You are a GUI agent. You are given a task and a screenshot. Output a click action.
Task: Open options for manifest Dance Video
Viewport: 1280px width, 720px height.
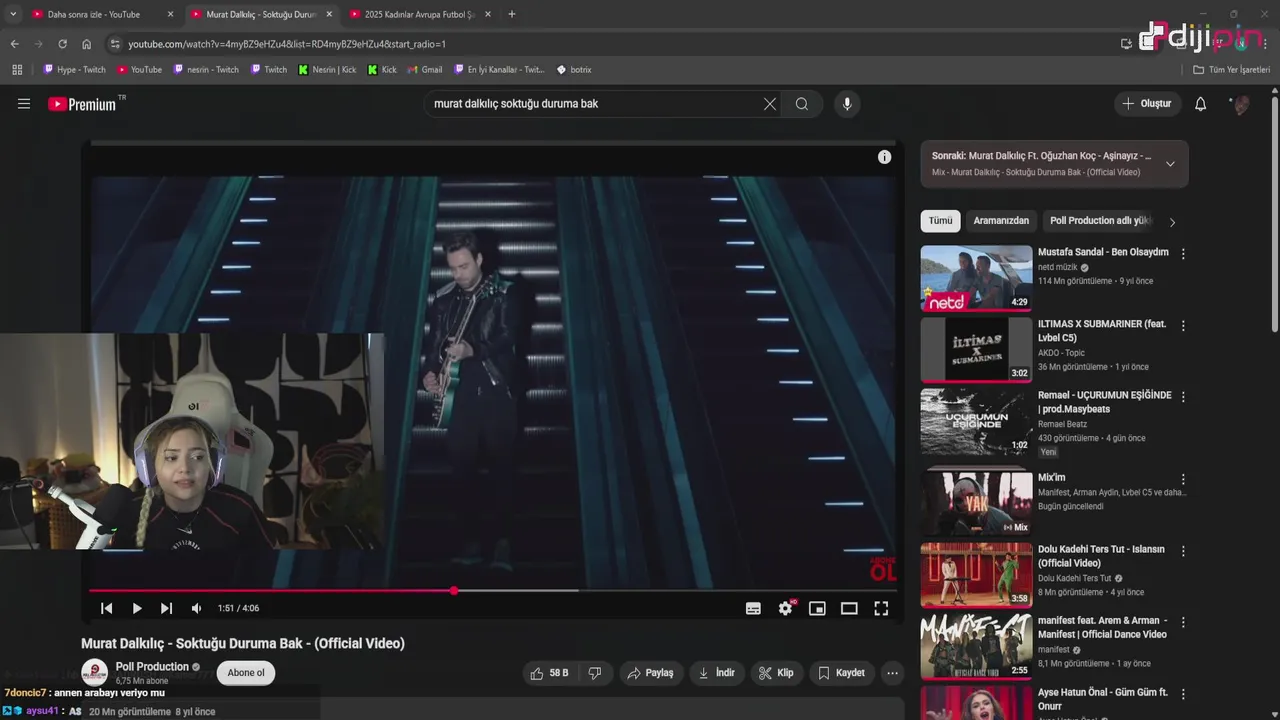[1183, 622]
